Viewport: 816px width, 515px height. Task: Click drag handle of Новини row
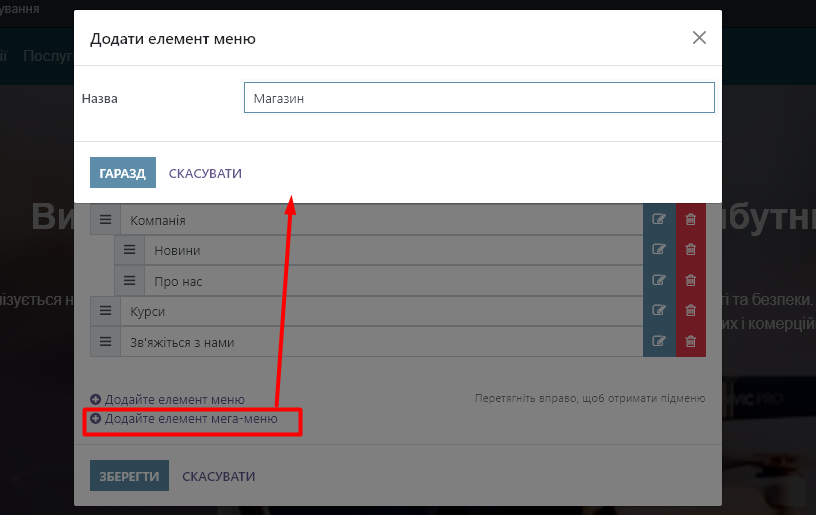pyautogui.click(x=130, y=250)
